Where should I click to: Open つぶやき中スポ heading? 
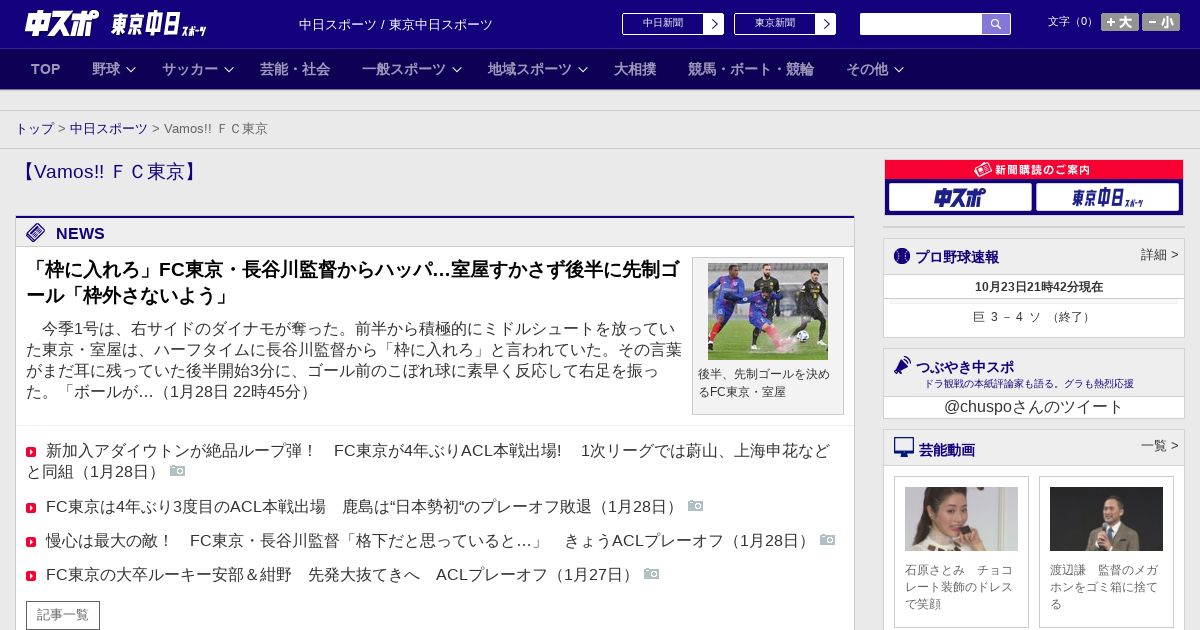pyautogui.click(x=965, y=367)
